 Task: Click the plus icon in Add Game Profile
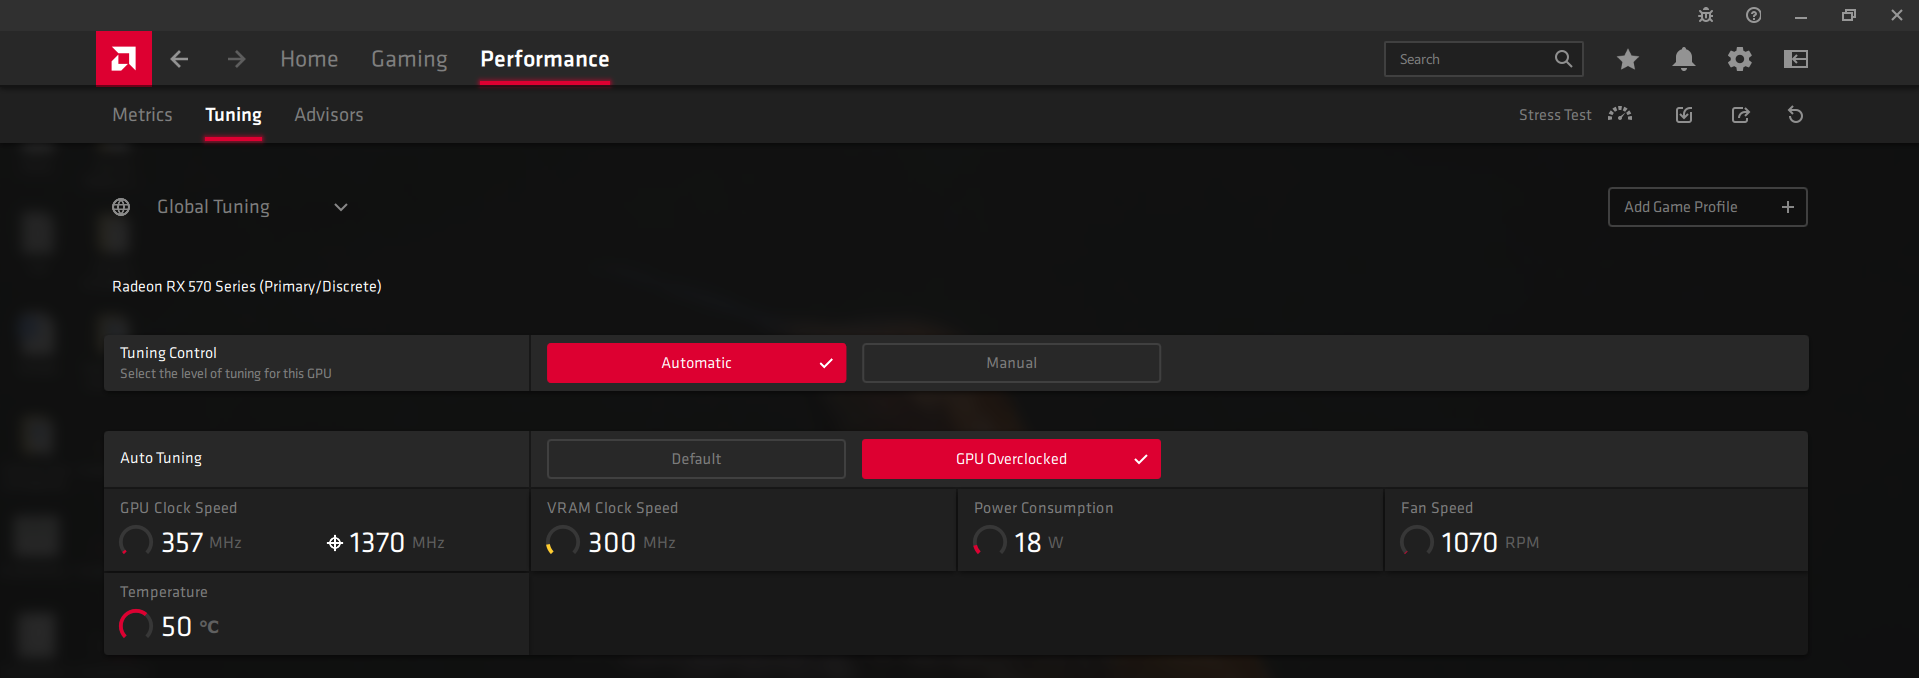pyautogui.click(x=1788, y=207)
